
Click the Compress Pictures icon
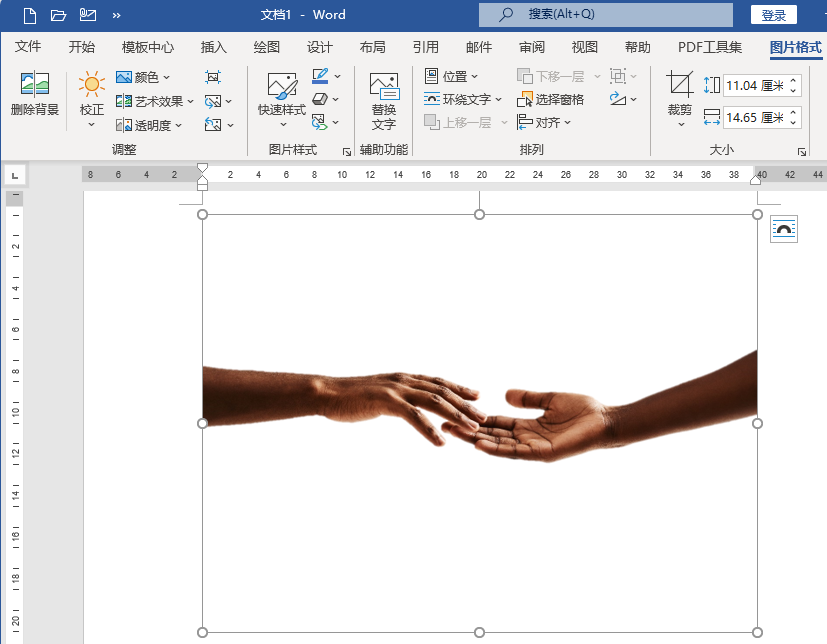212,77
